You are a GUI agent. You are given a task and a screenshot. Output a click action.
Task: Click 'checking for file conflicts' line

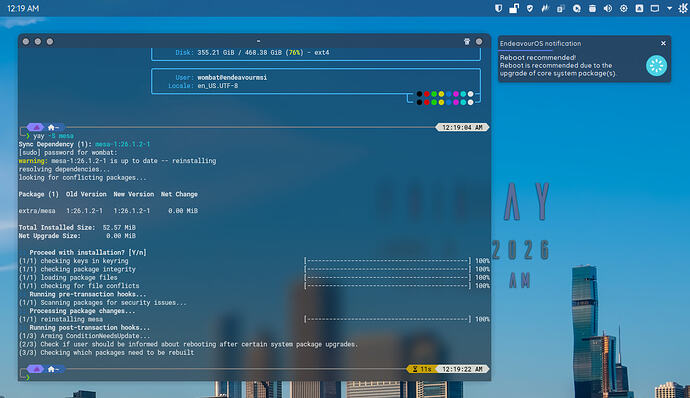click(79, 286)
